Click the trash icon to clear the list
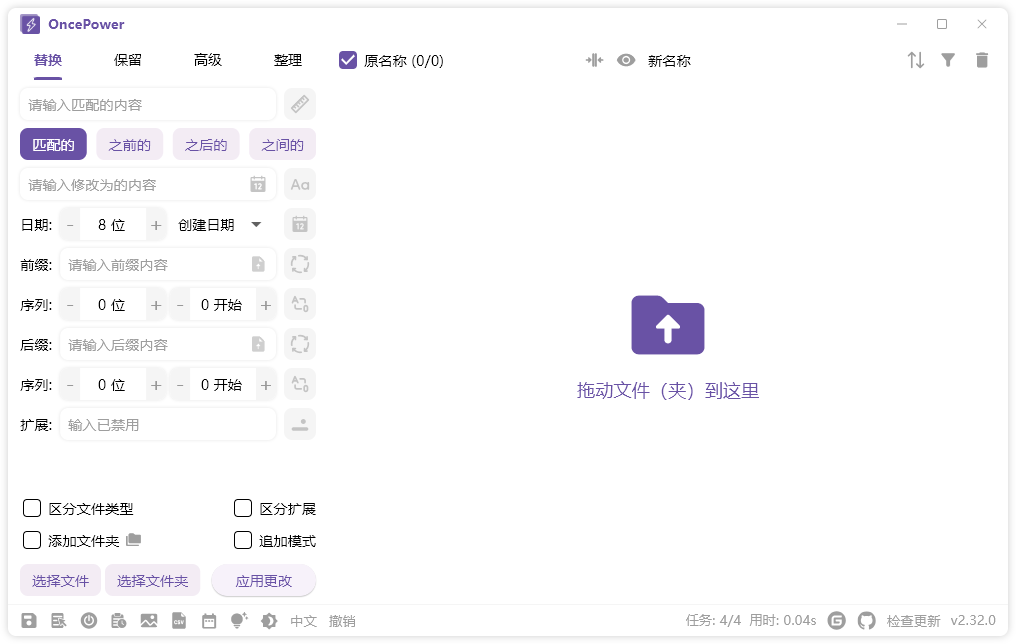This screenshot has height=644, width=1016. [x=982, y=60]
